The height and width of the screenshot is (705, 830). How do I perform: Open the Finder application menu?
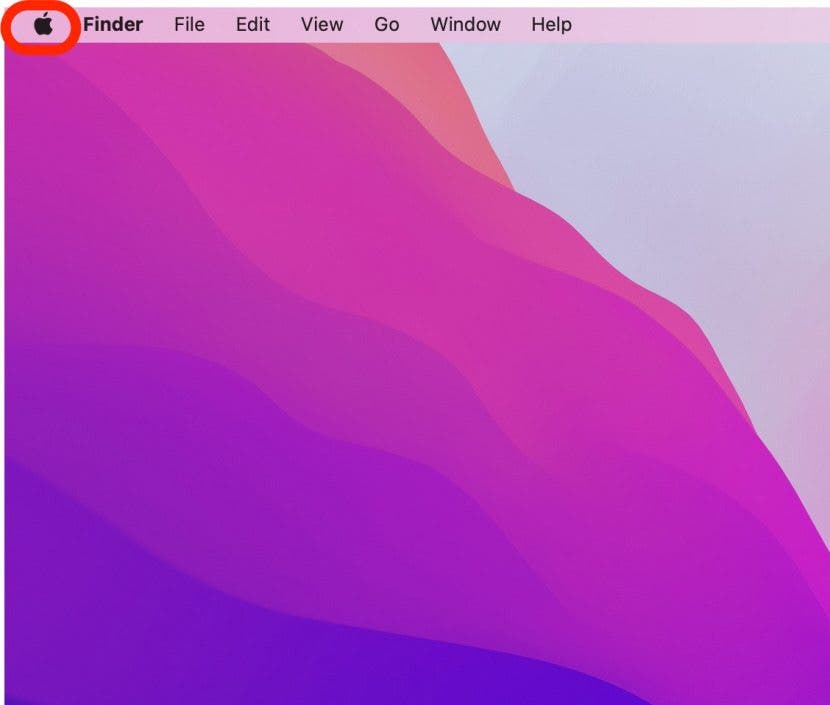(x=112, y=25)
